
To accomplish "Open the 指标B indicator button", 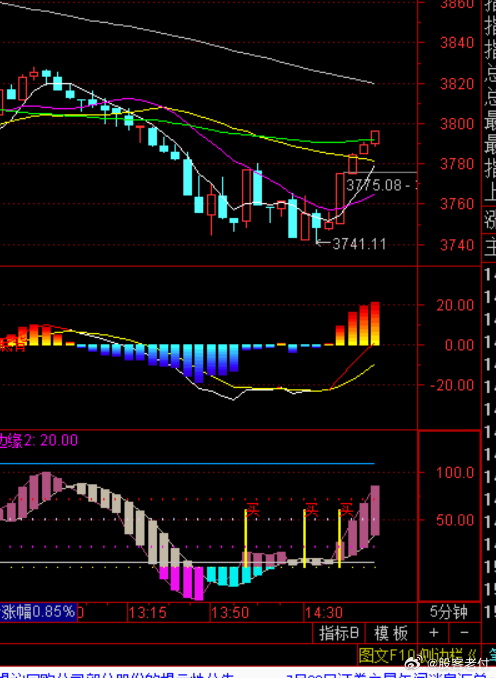I will coord(339,633).
